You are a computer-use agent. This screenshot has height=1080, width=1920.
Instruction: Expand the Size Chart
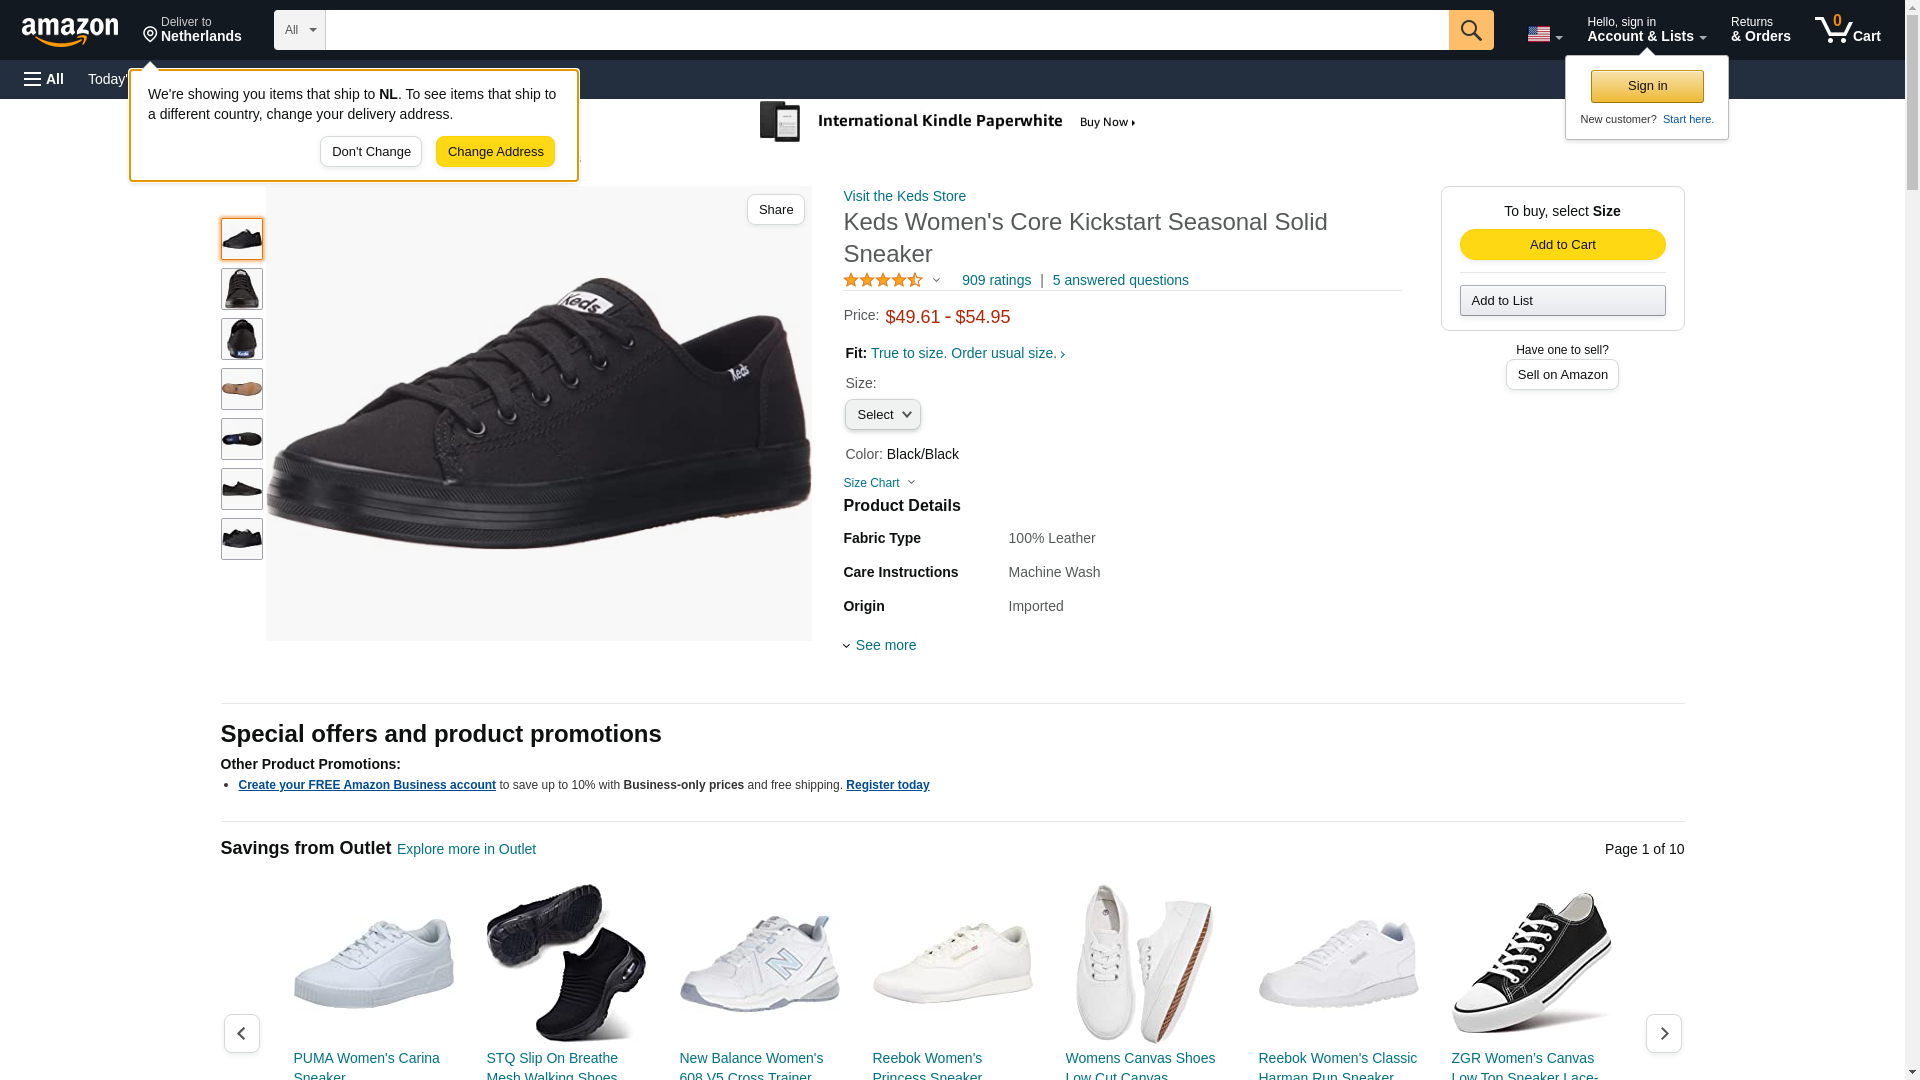(x=878, y=483)
